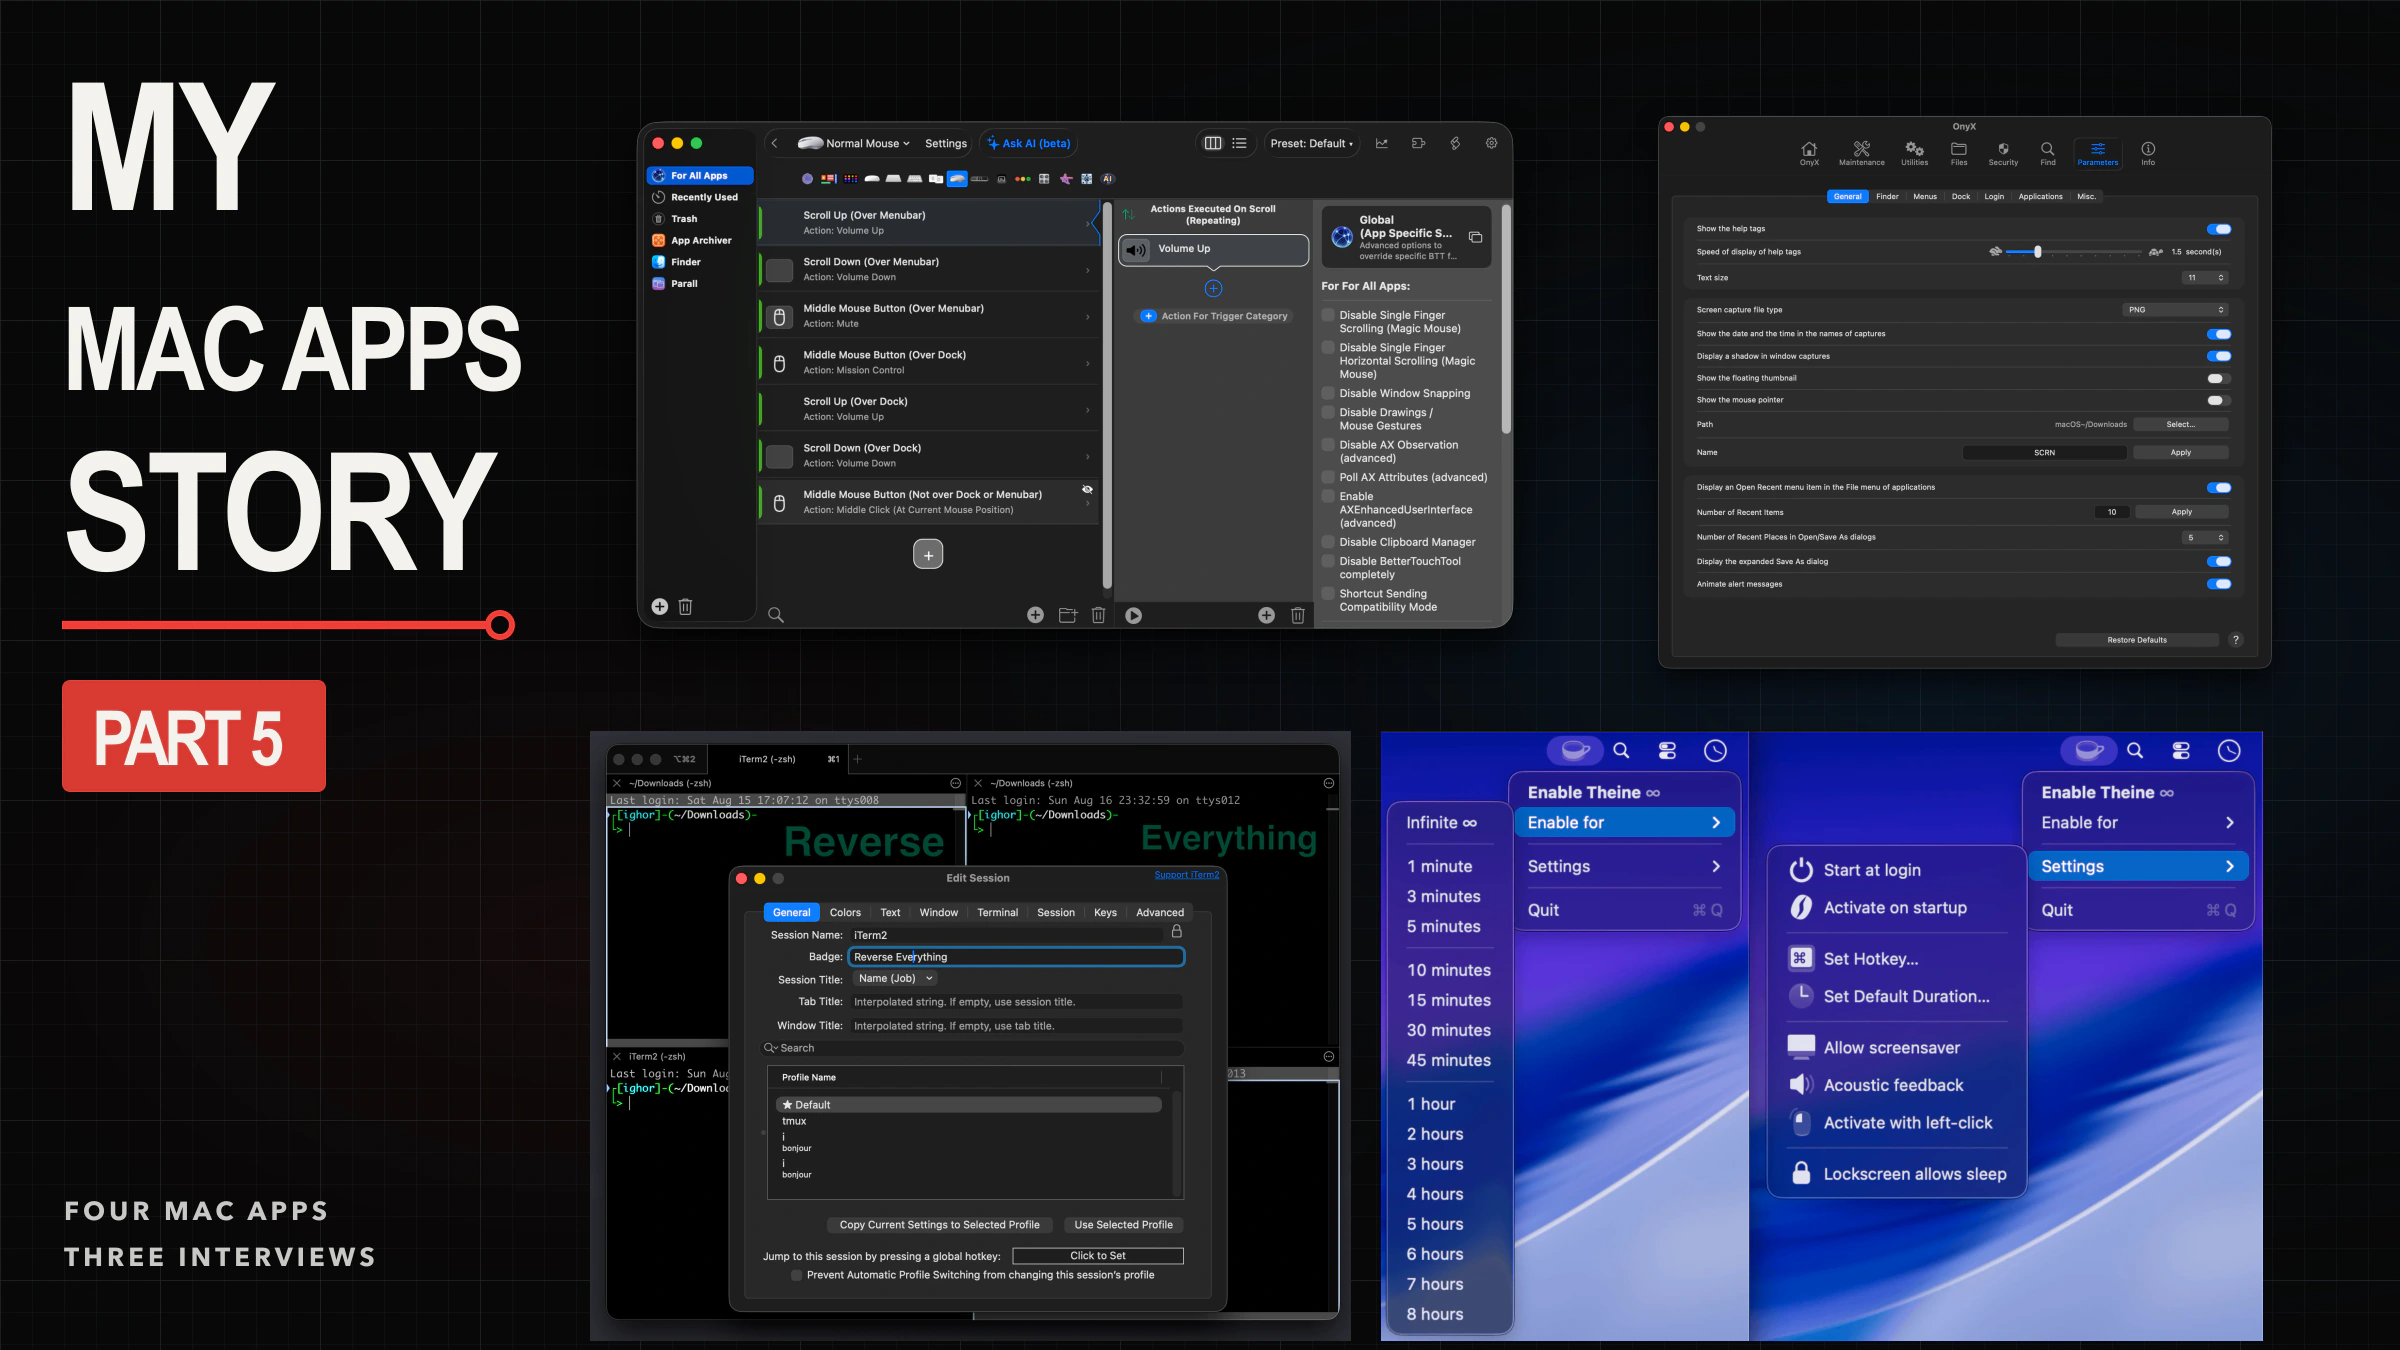Screen dimensions: 2400x1350
Task: Switch BetterTouchTool to column view icon
Action: (x=1212, y=143)
